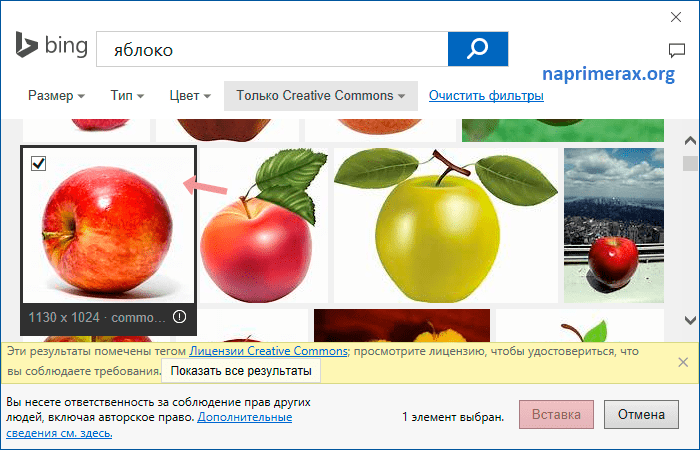This screenshot has width=700, height=450.
Task: Click the 1130 x 1024 image caption
Action: pos(97,317)
